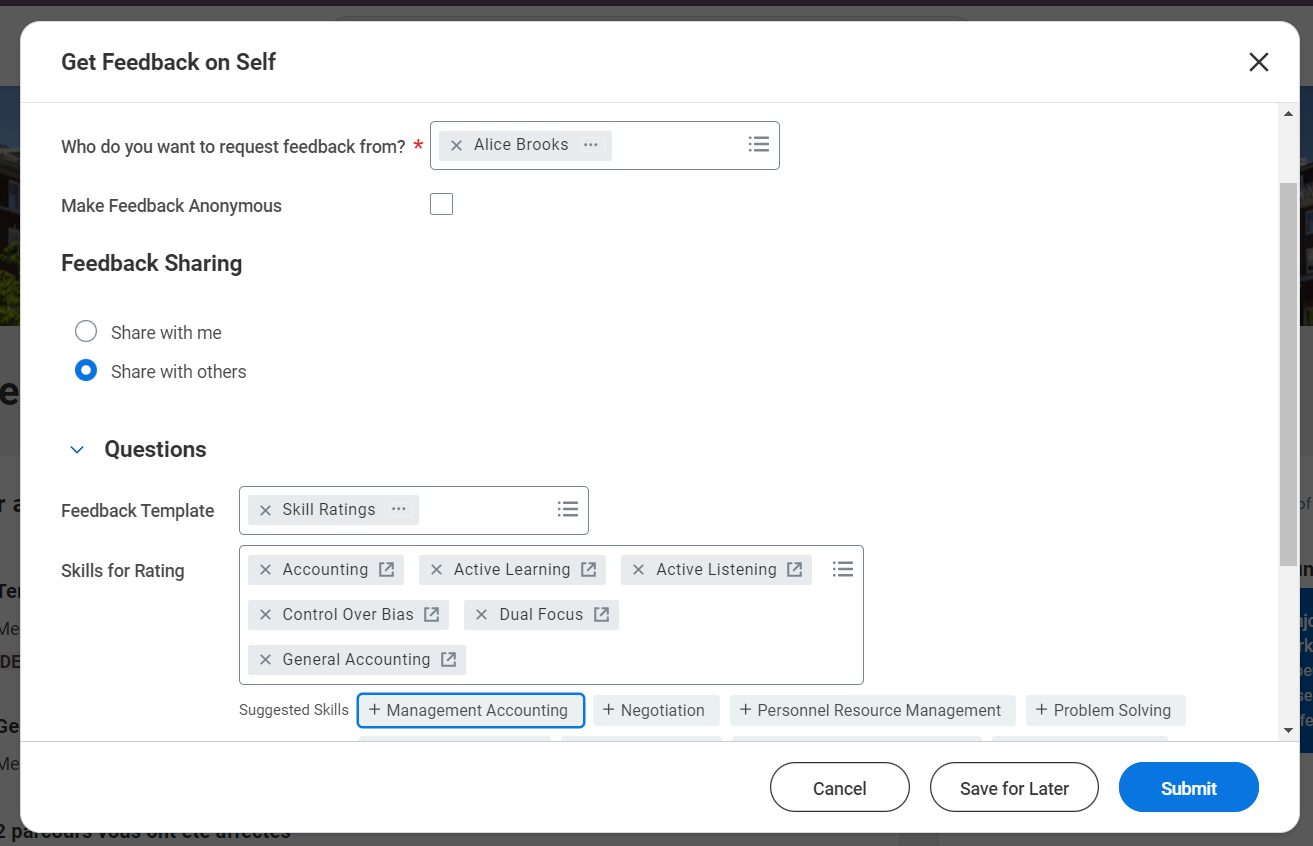The width and height of the screenshot is (1313, 846).
Task: Remove the Accounting skill chip
Action: pos(265,570)
